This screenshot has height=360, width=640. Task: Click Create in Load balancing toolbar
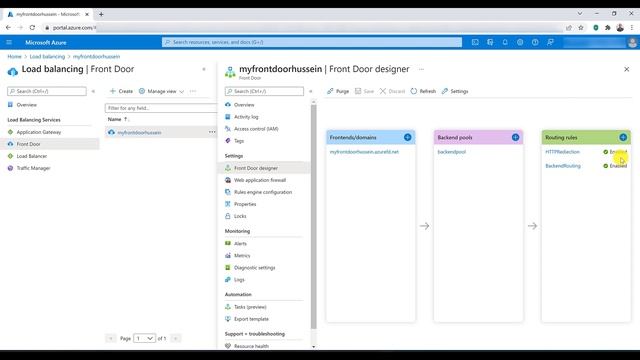tap(121, 91)
